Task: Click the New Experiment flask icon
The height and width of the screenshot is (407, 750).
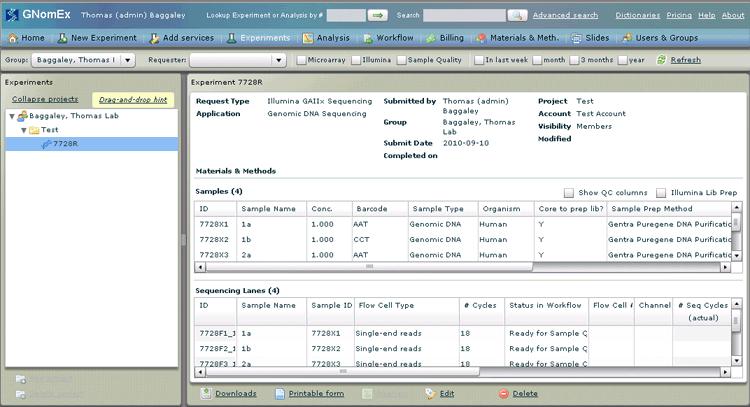Action: pos(62,38)
